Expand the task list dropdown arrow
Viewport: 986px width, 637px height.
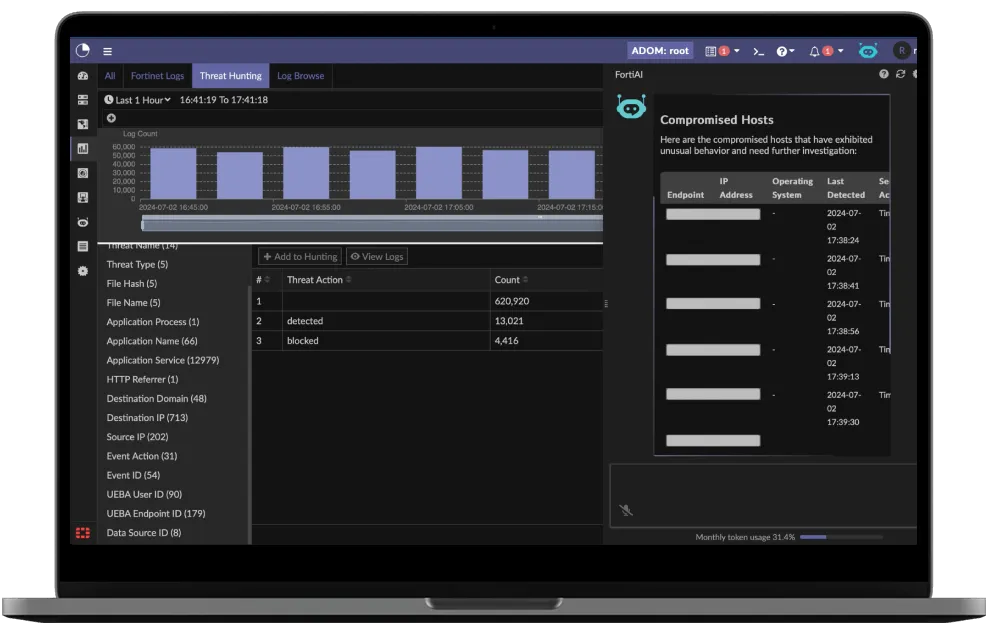[x=737, y=51]
